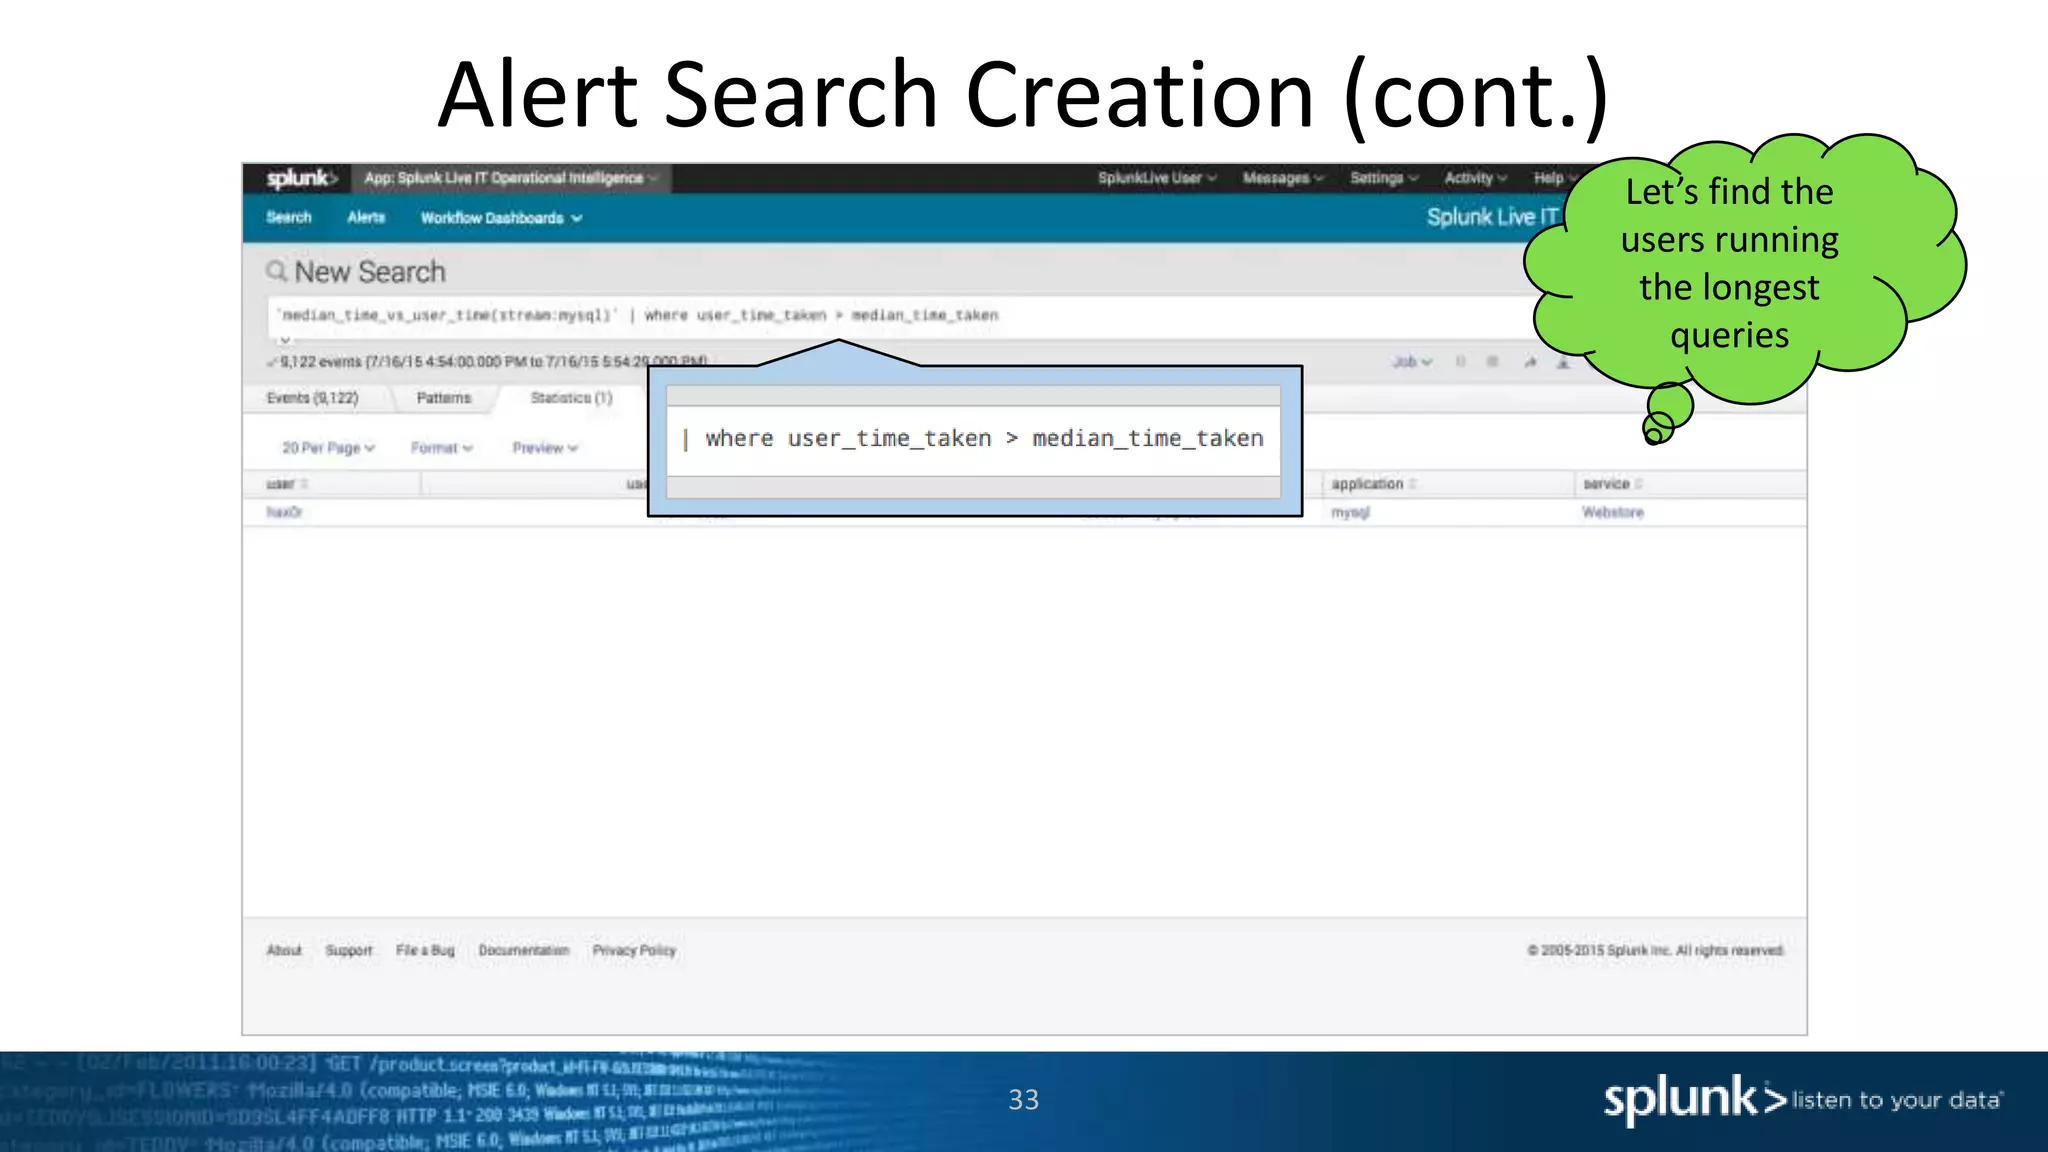Sort by the user column
2048x1152 pixels.
(304, 484)
